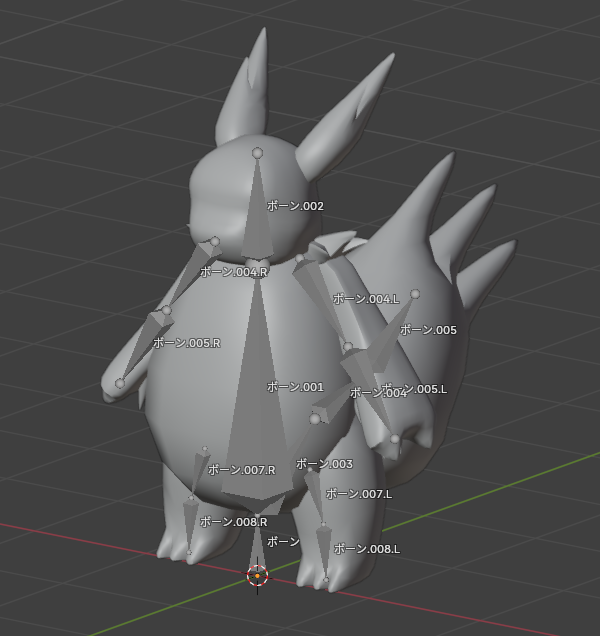Click the ボーン.004 bone label

click(379, 393)
